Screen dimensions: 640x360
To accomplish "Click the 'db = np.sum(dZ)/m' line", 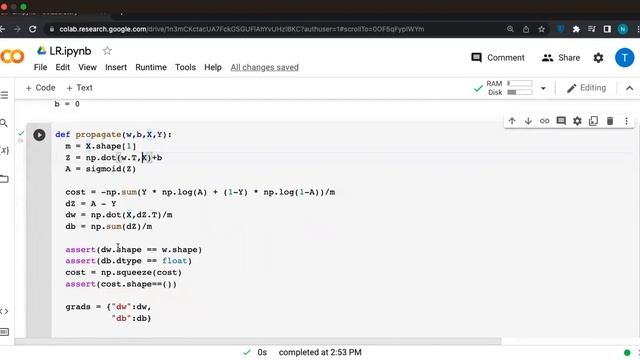I will [x=109, y=227].
